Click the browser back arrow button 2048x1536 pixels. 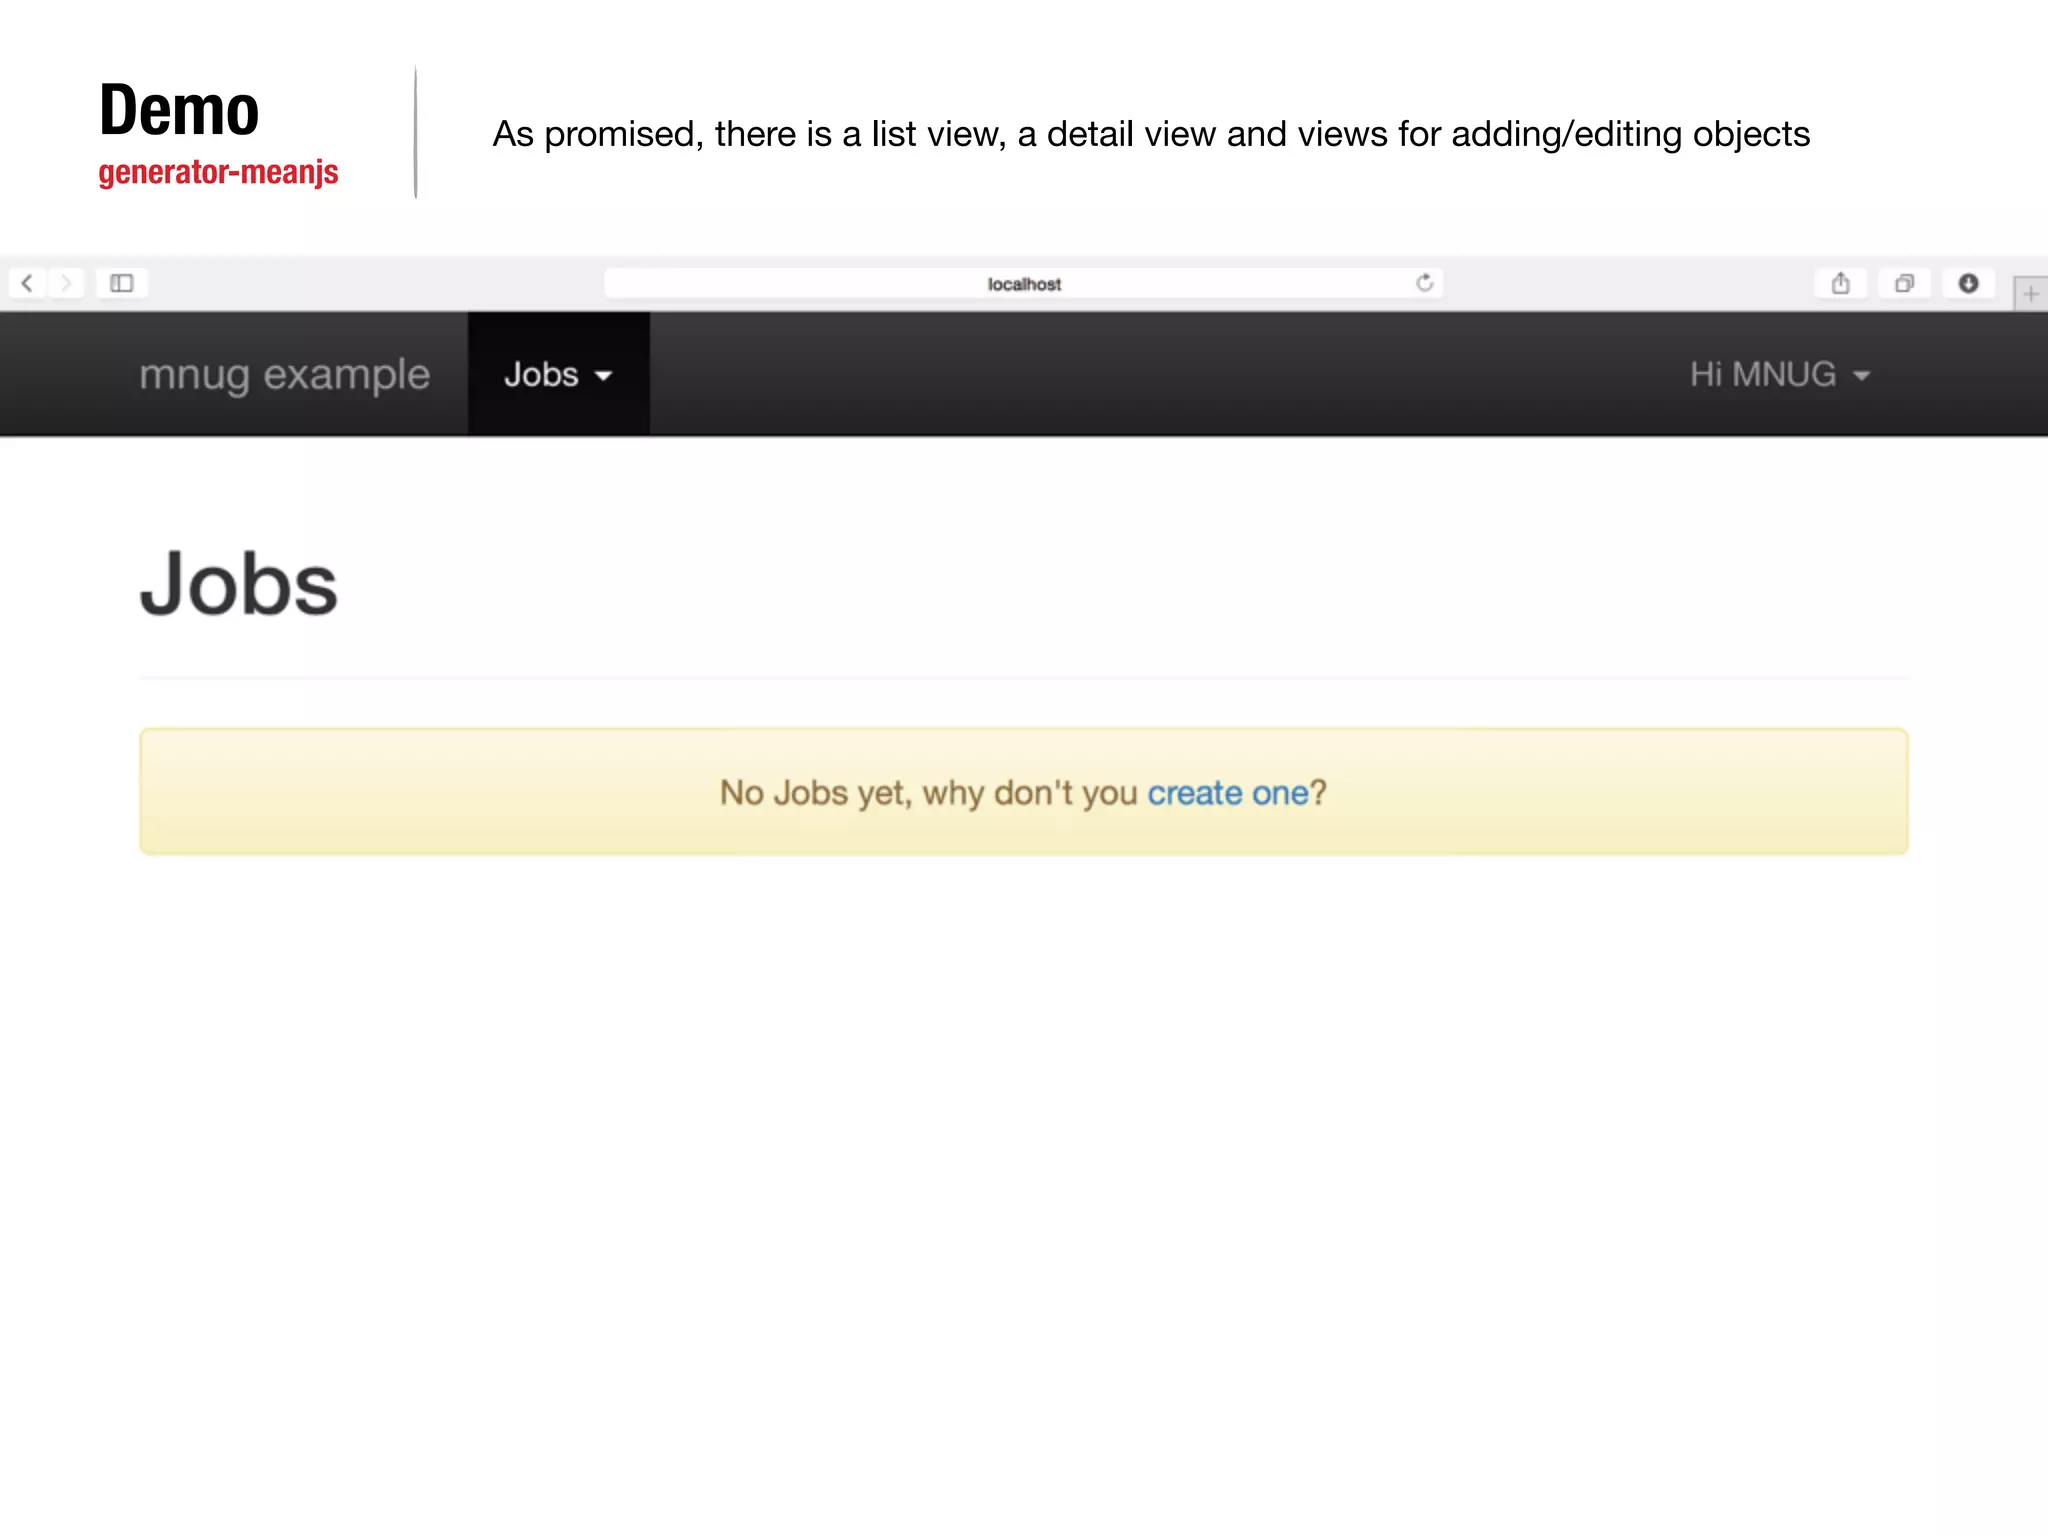click(x=28, y=284)
